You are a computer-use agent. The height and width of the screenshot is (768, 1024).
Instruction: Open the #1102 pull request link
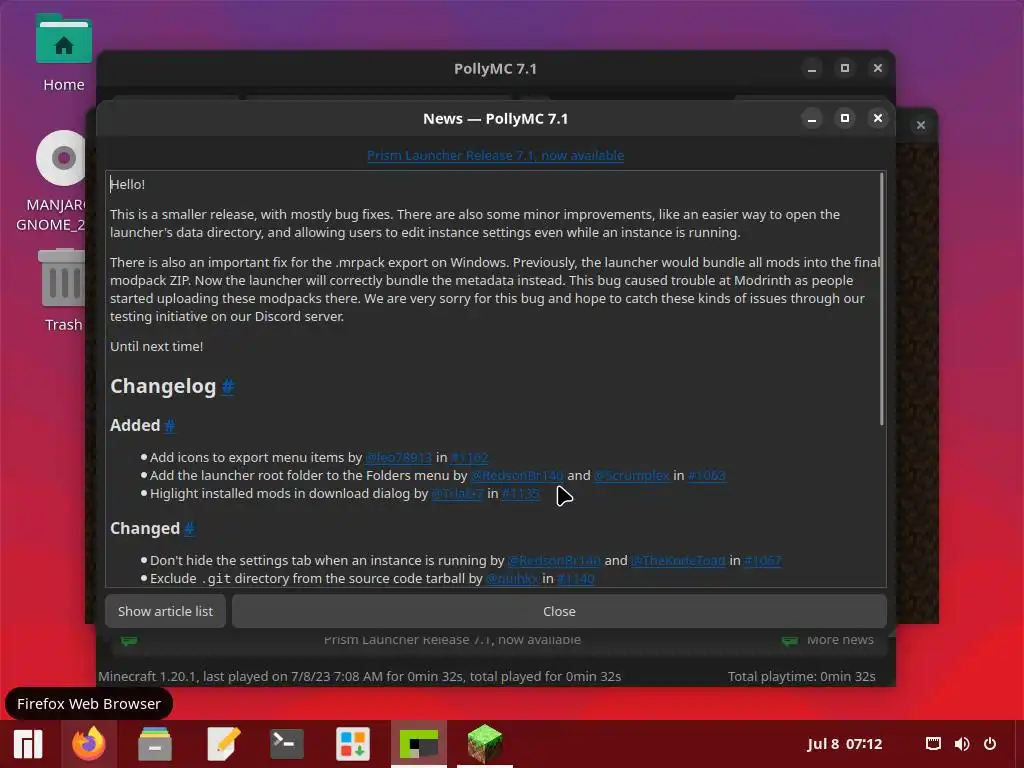tap(470, 458)
